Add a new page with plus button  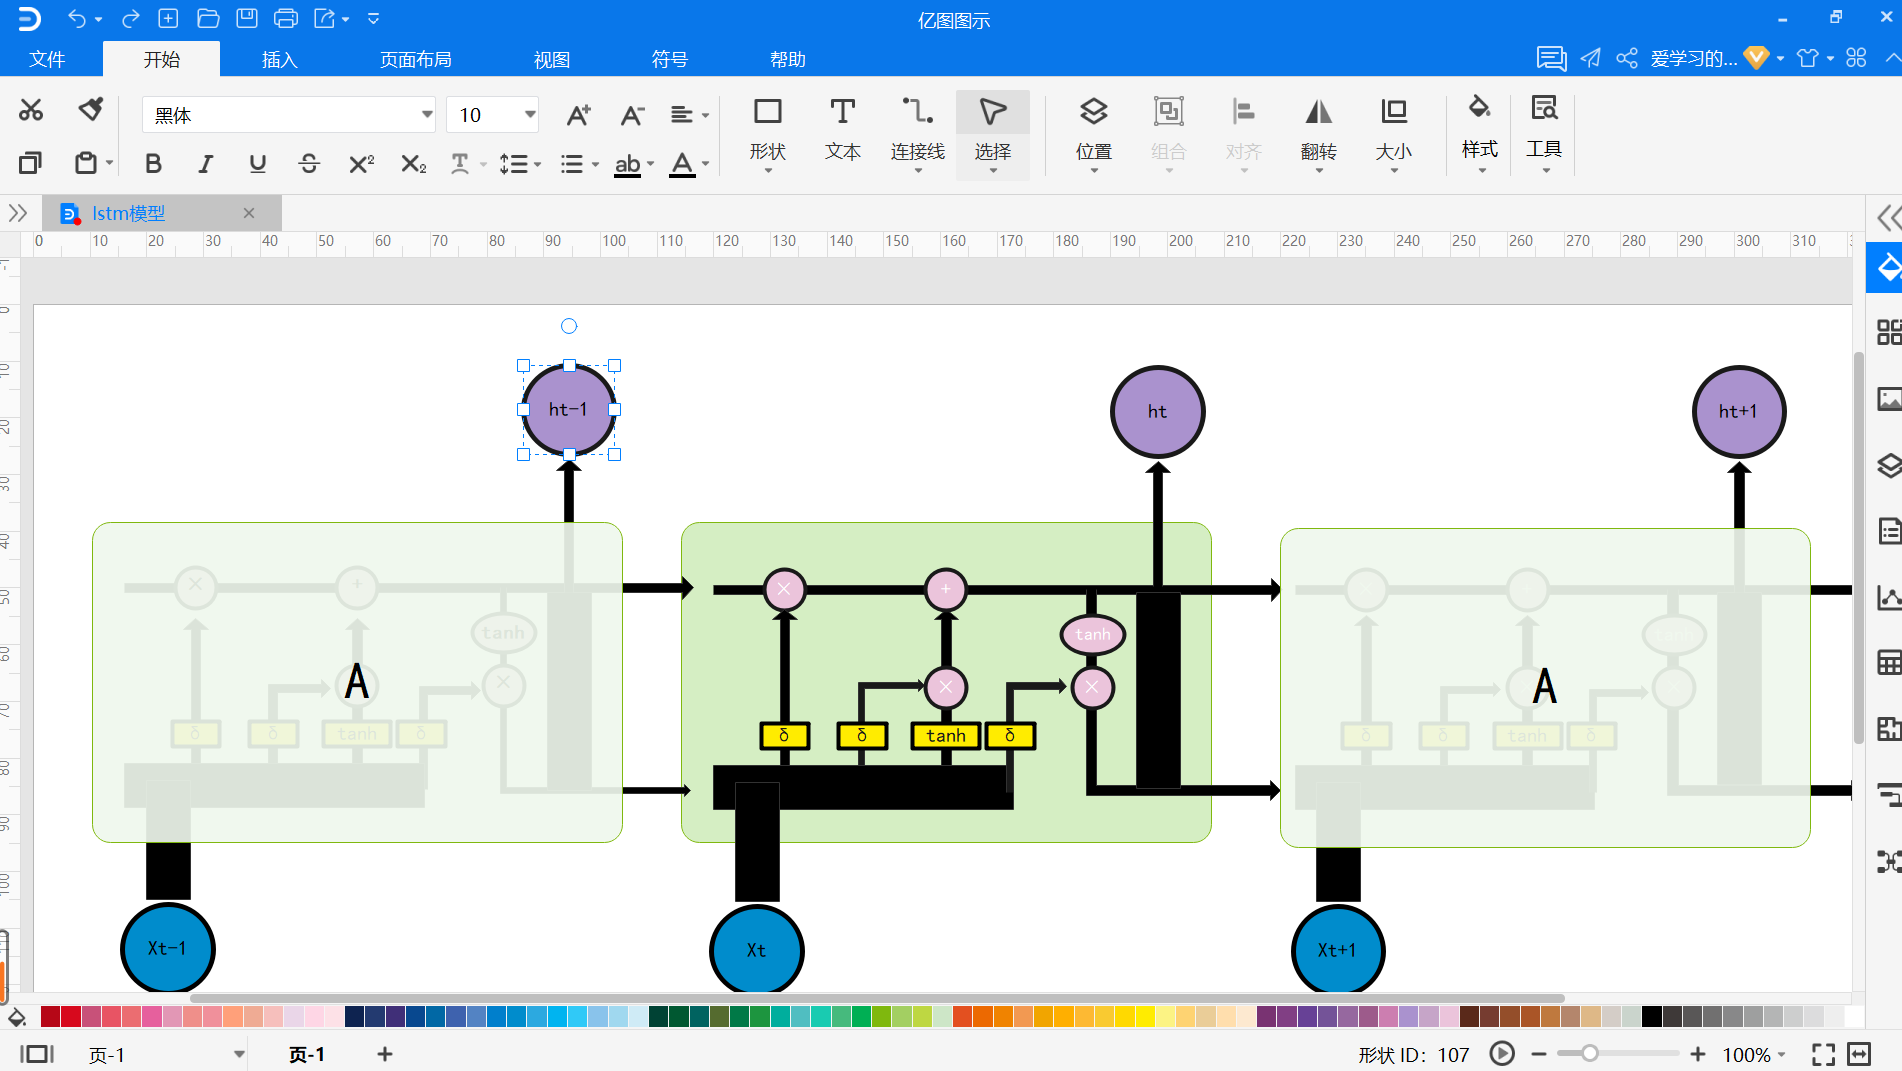(x=385, y=1054)
